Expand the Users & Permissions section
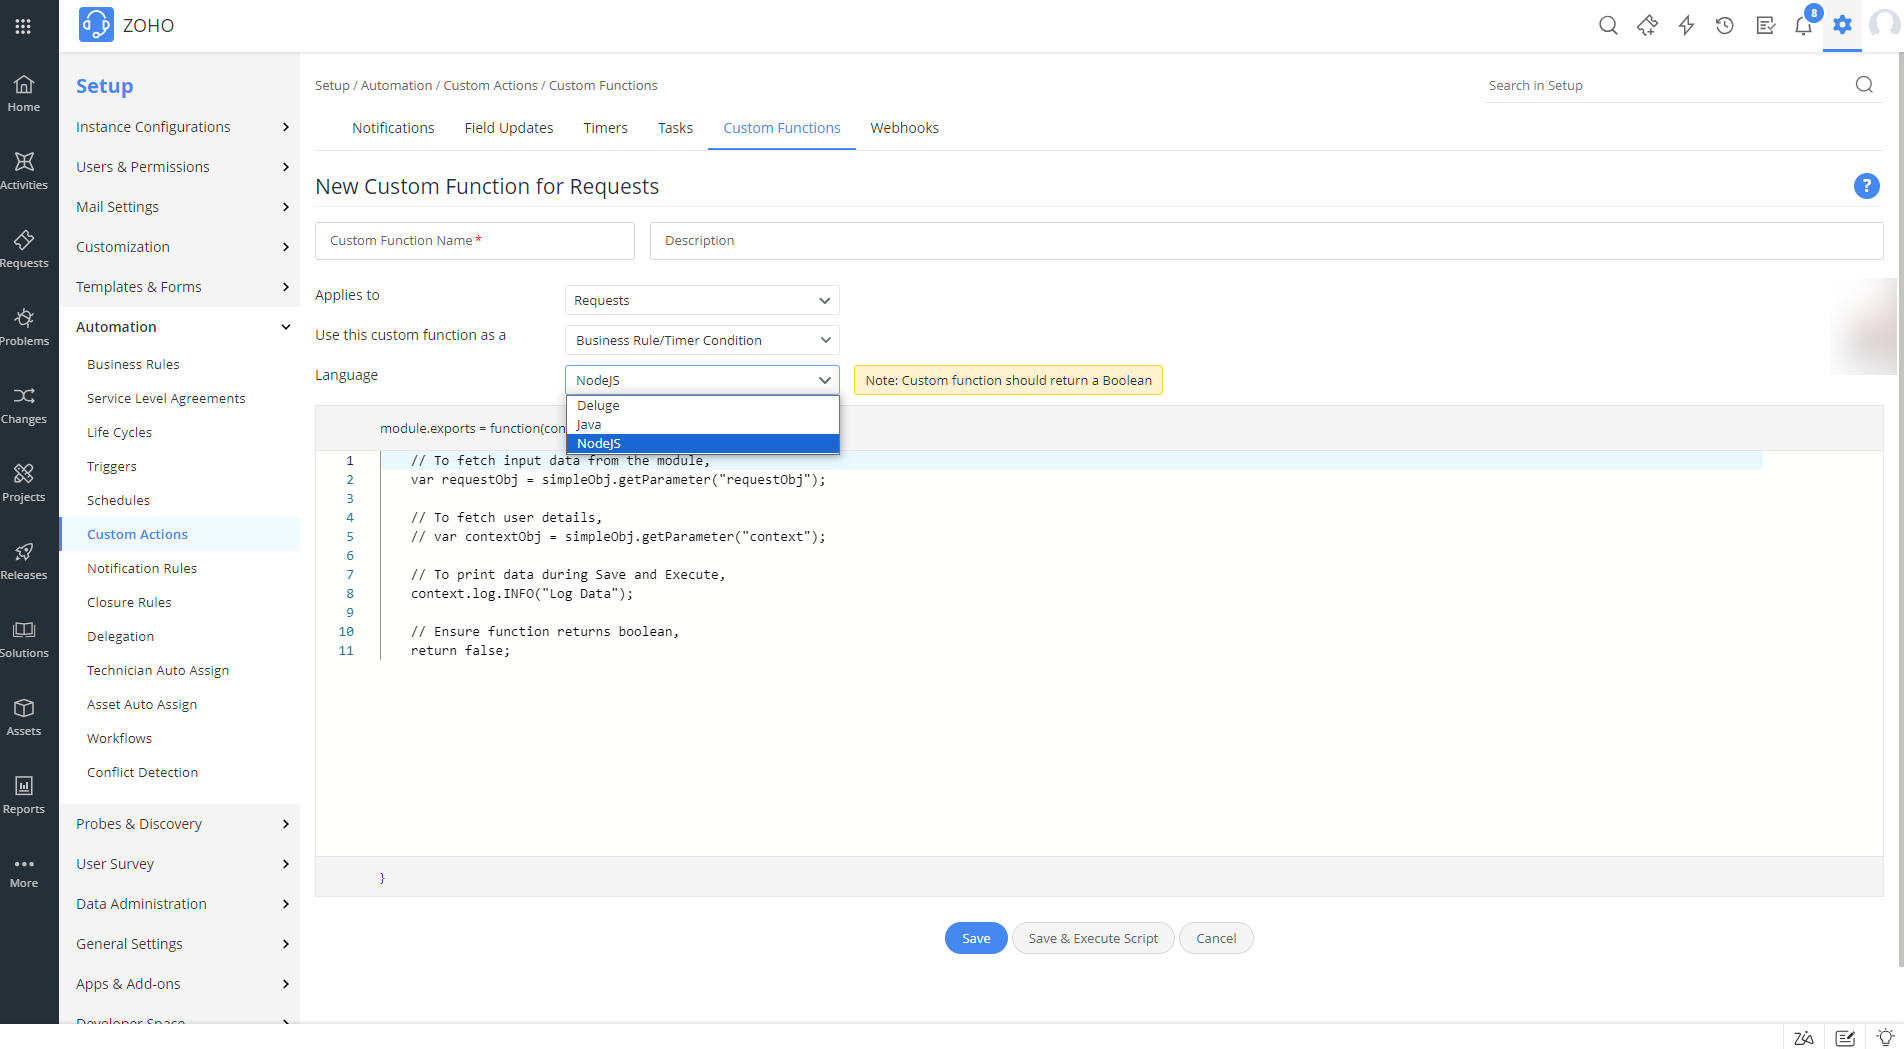The height and width of the screenshot is (1049, 1904). pos(182,167)
